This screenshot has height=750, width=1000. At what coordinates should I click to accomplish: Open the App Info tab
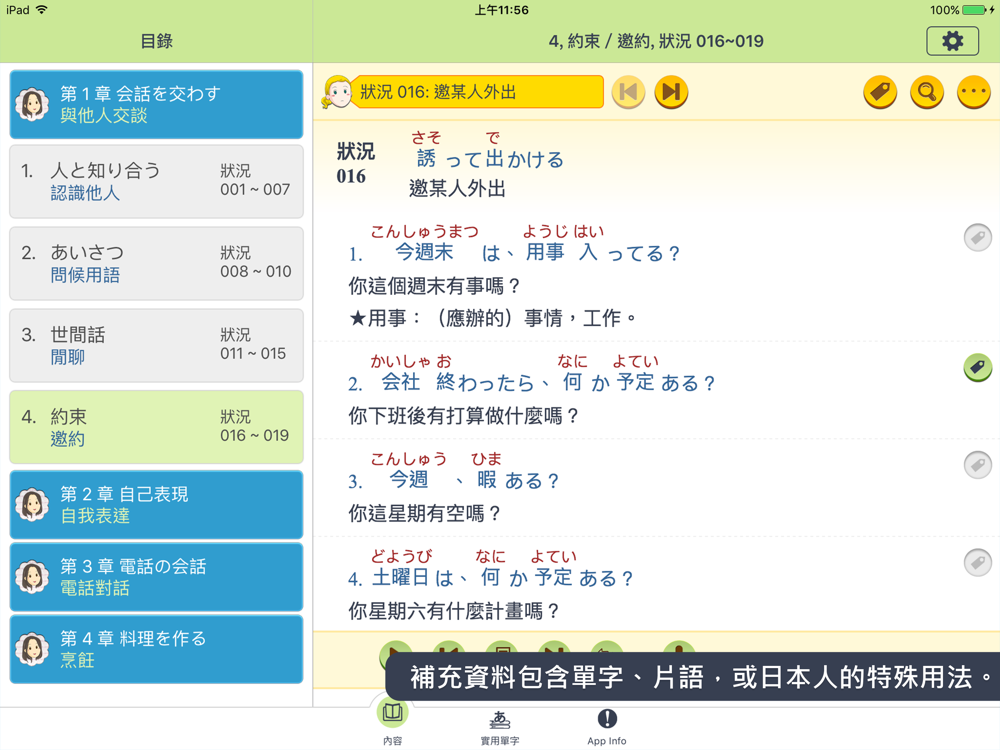(x=607, y=727)
